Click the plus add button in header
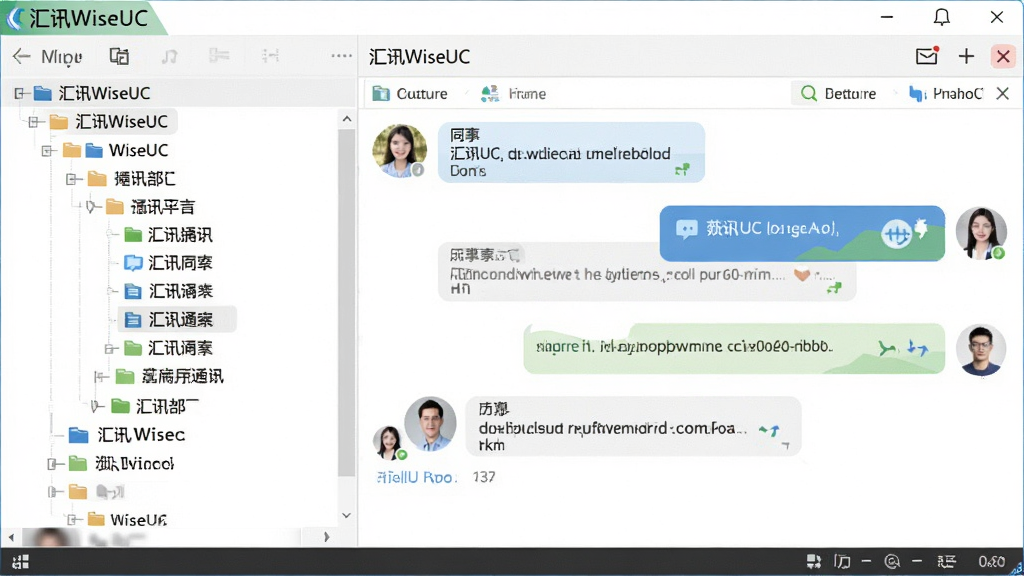The image size is (1024, 576). 966,56
